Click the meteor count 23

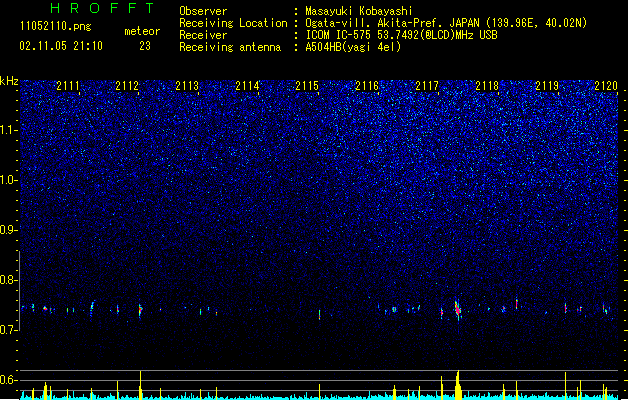pos(145,46)
